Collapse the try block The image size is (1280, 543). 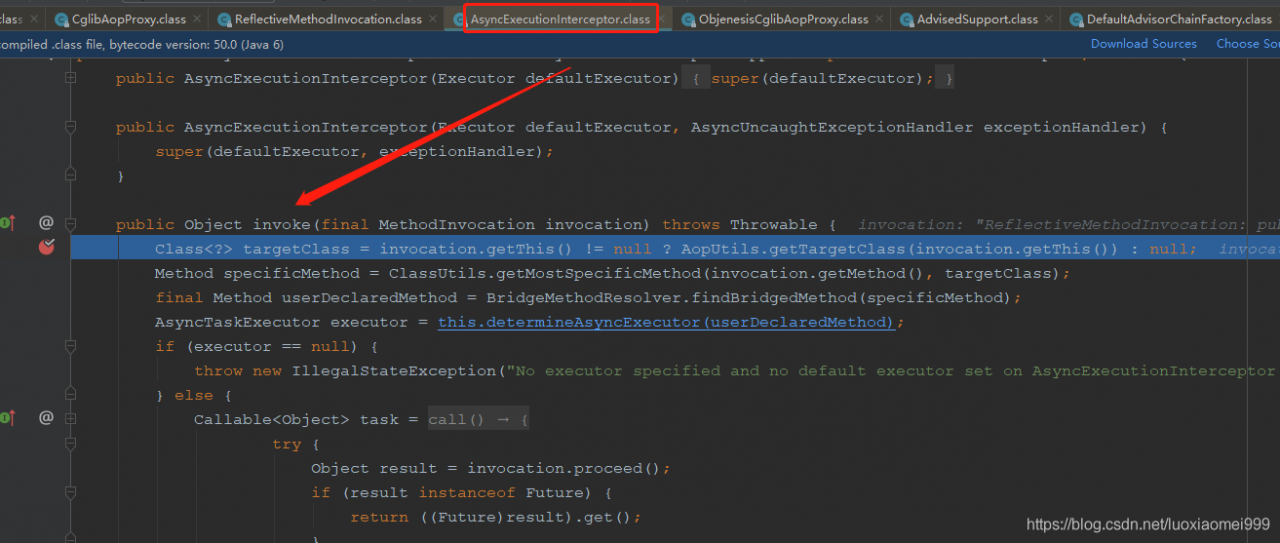pyautogui.click(x=70, y=443)
